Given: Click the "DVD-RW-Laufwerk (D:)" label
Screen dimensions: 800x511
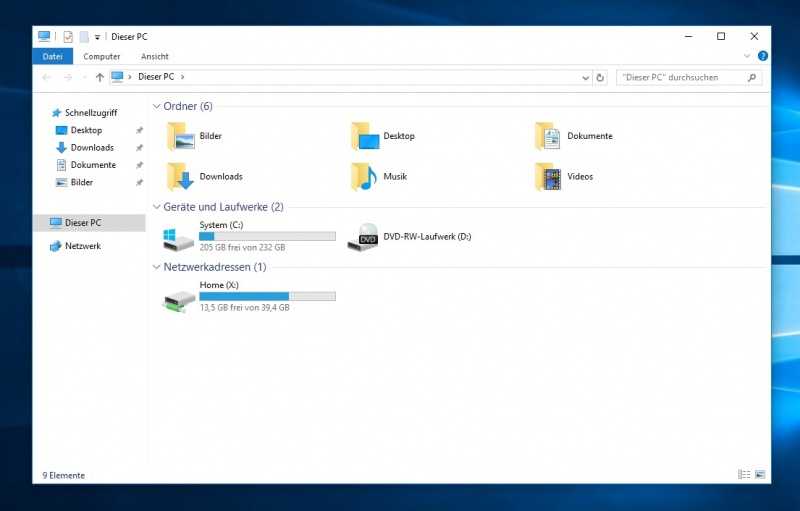Looking at the screenshot, I should 427,237.
